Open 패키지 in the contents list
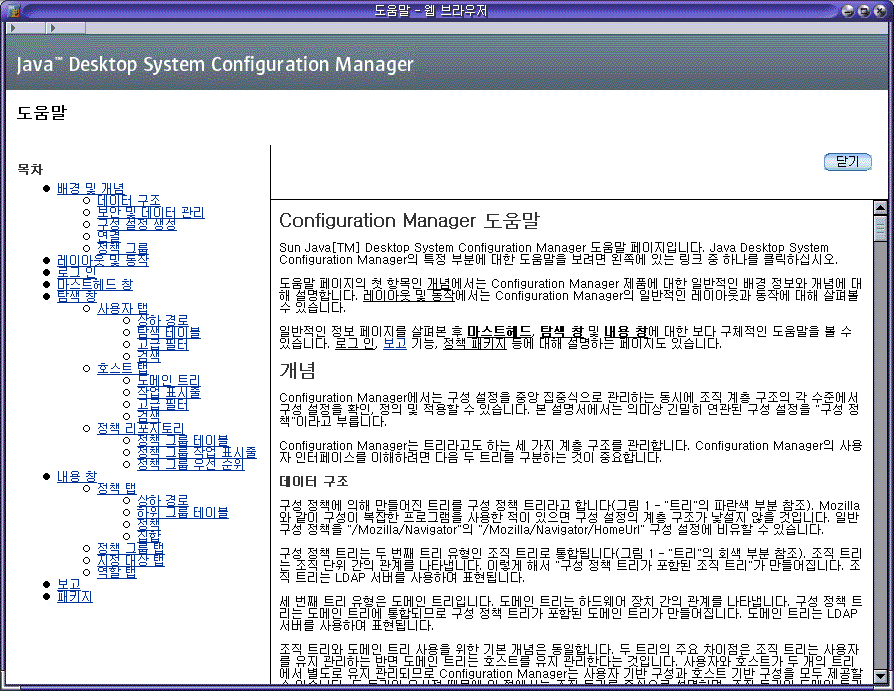 (74, 596)
